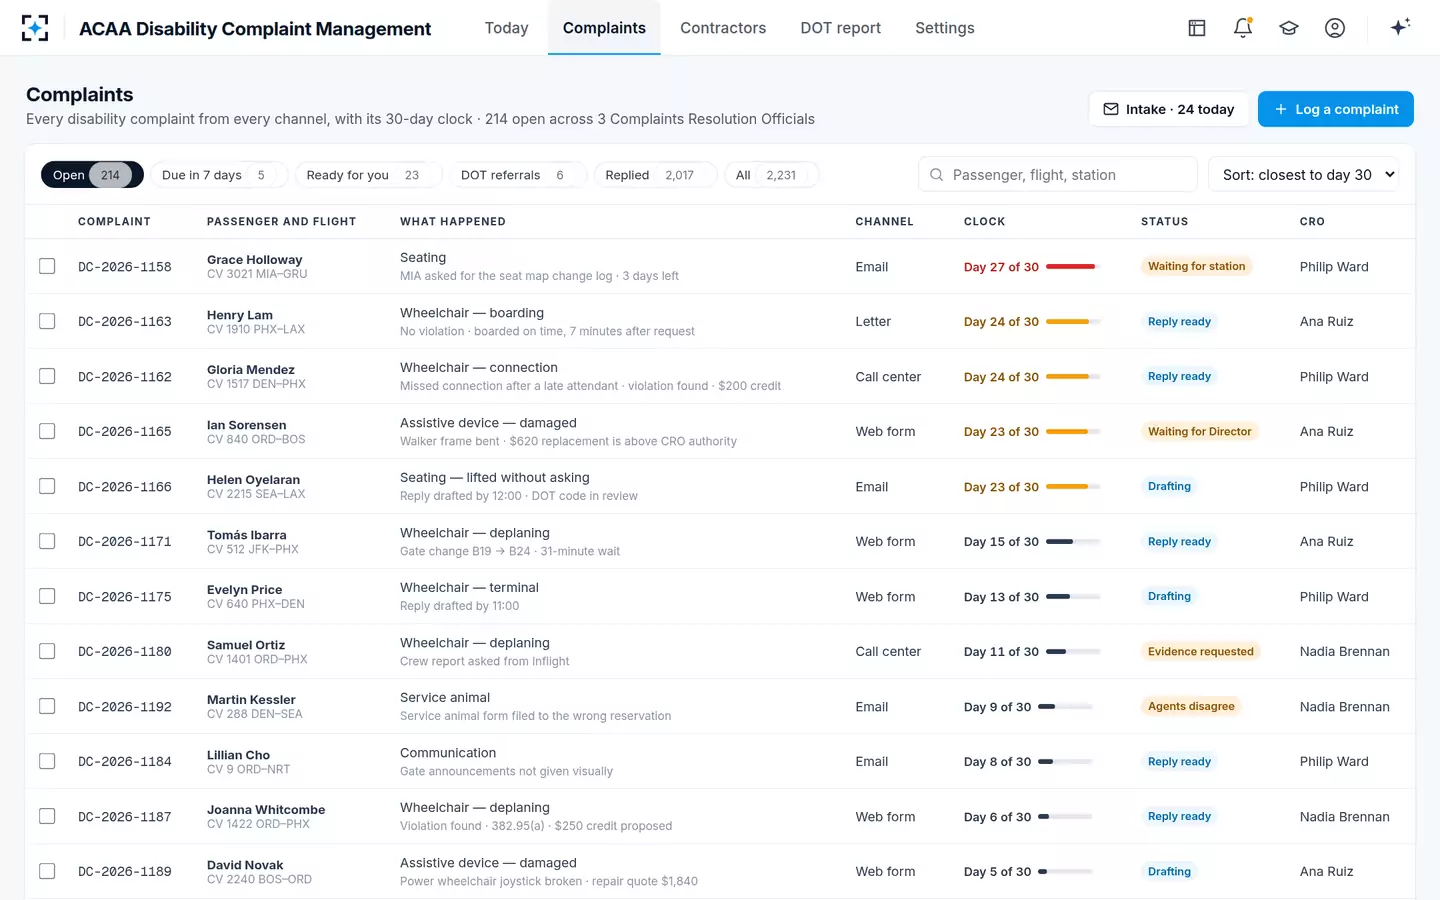The height and width of the screenshot is (900, 1440).
Task: Open the table layout icon in header
Action: (x=1197, y=28)
